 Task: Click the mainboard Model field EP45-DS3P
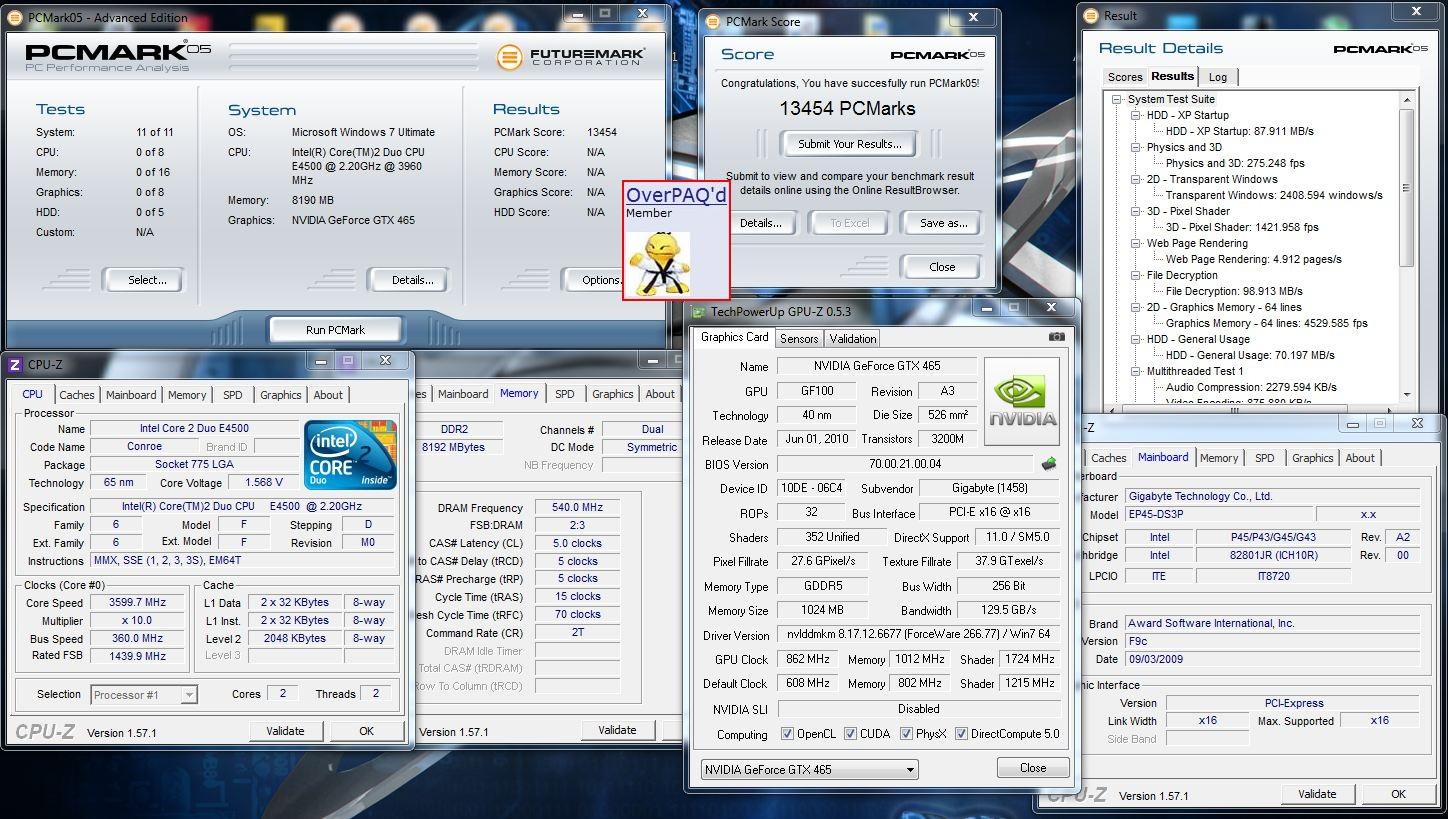[1219, 514]
